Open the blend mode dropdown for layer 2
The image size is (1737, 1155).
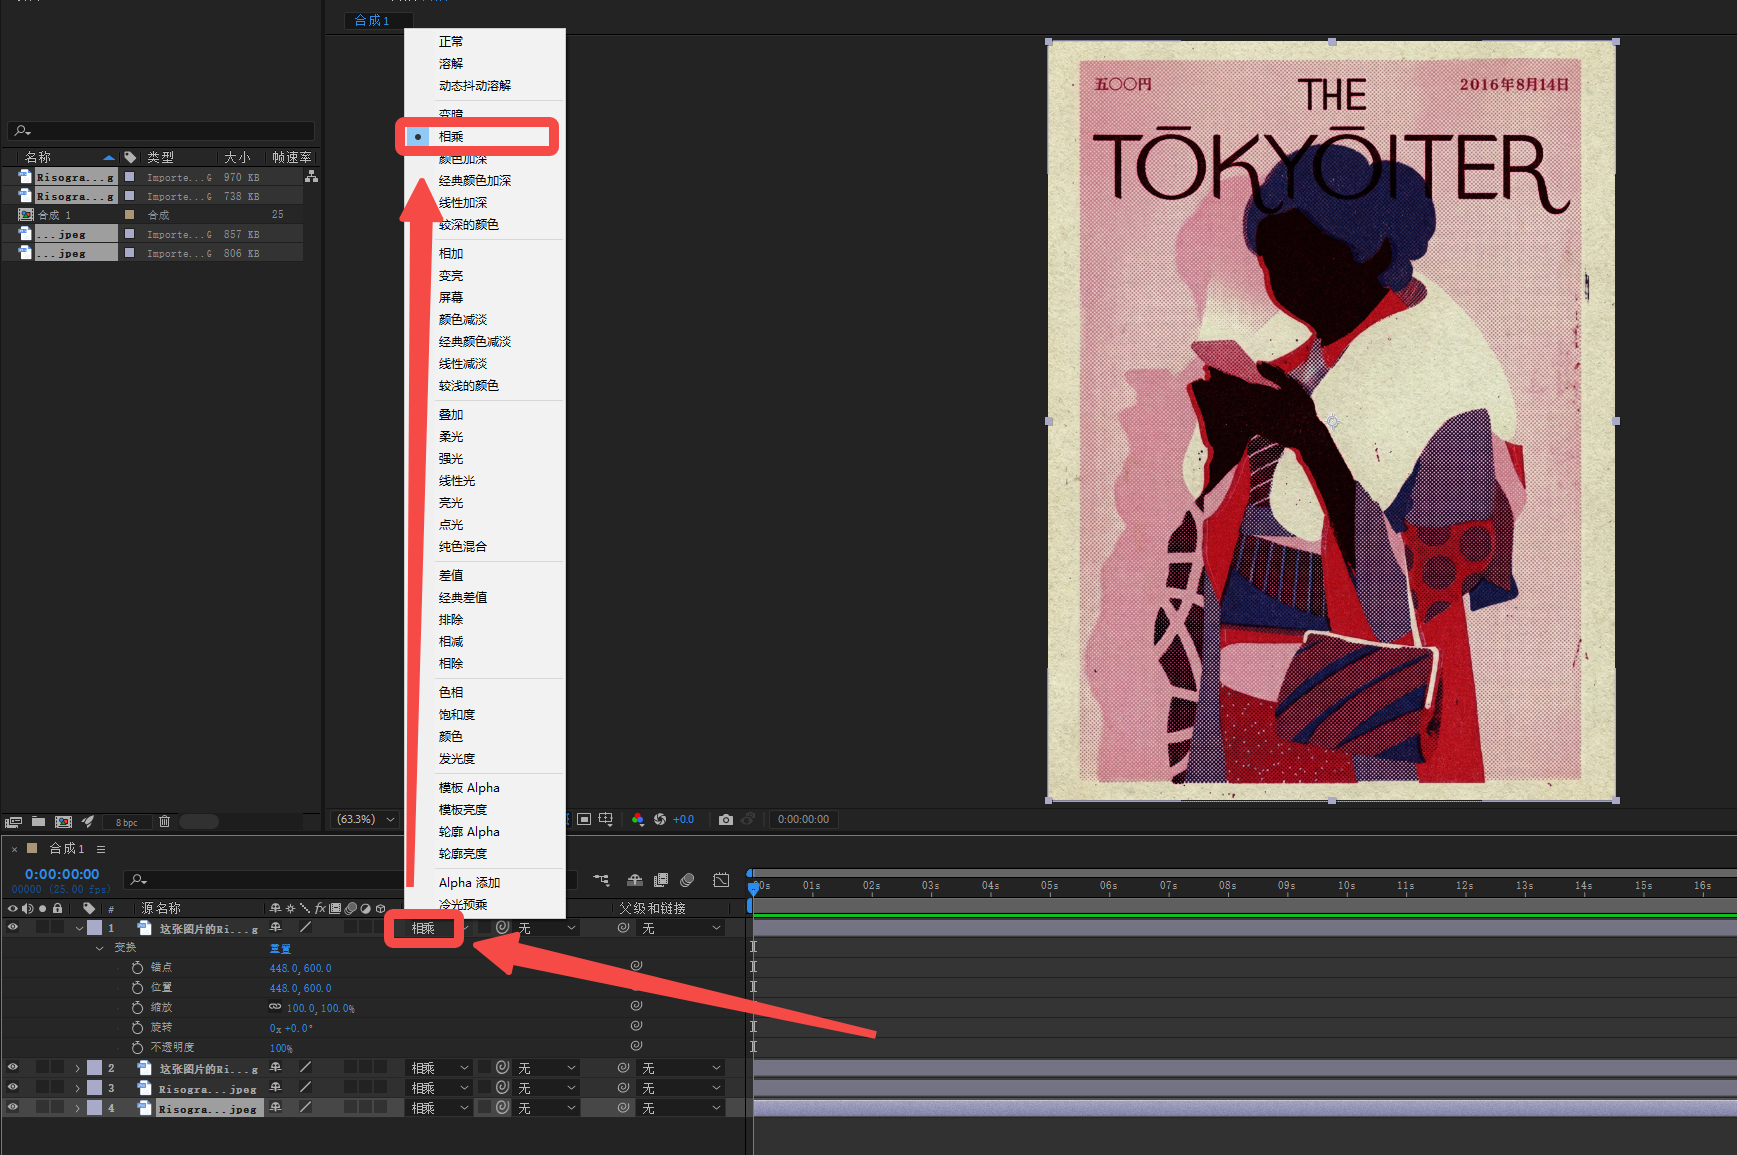click(439, 1068)
